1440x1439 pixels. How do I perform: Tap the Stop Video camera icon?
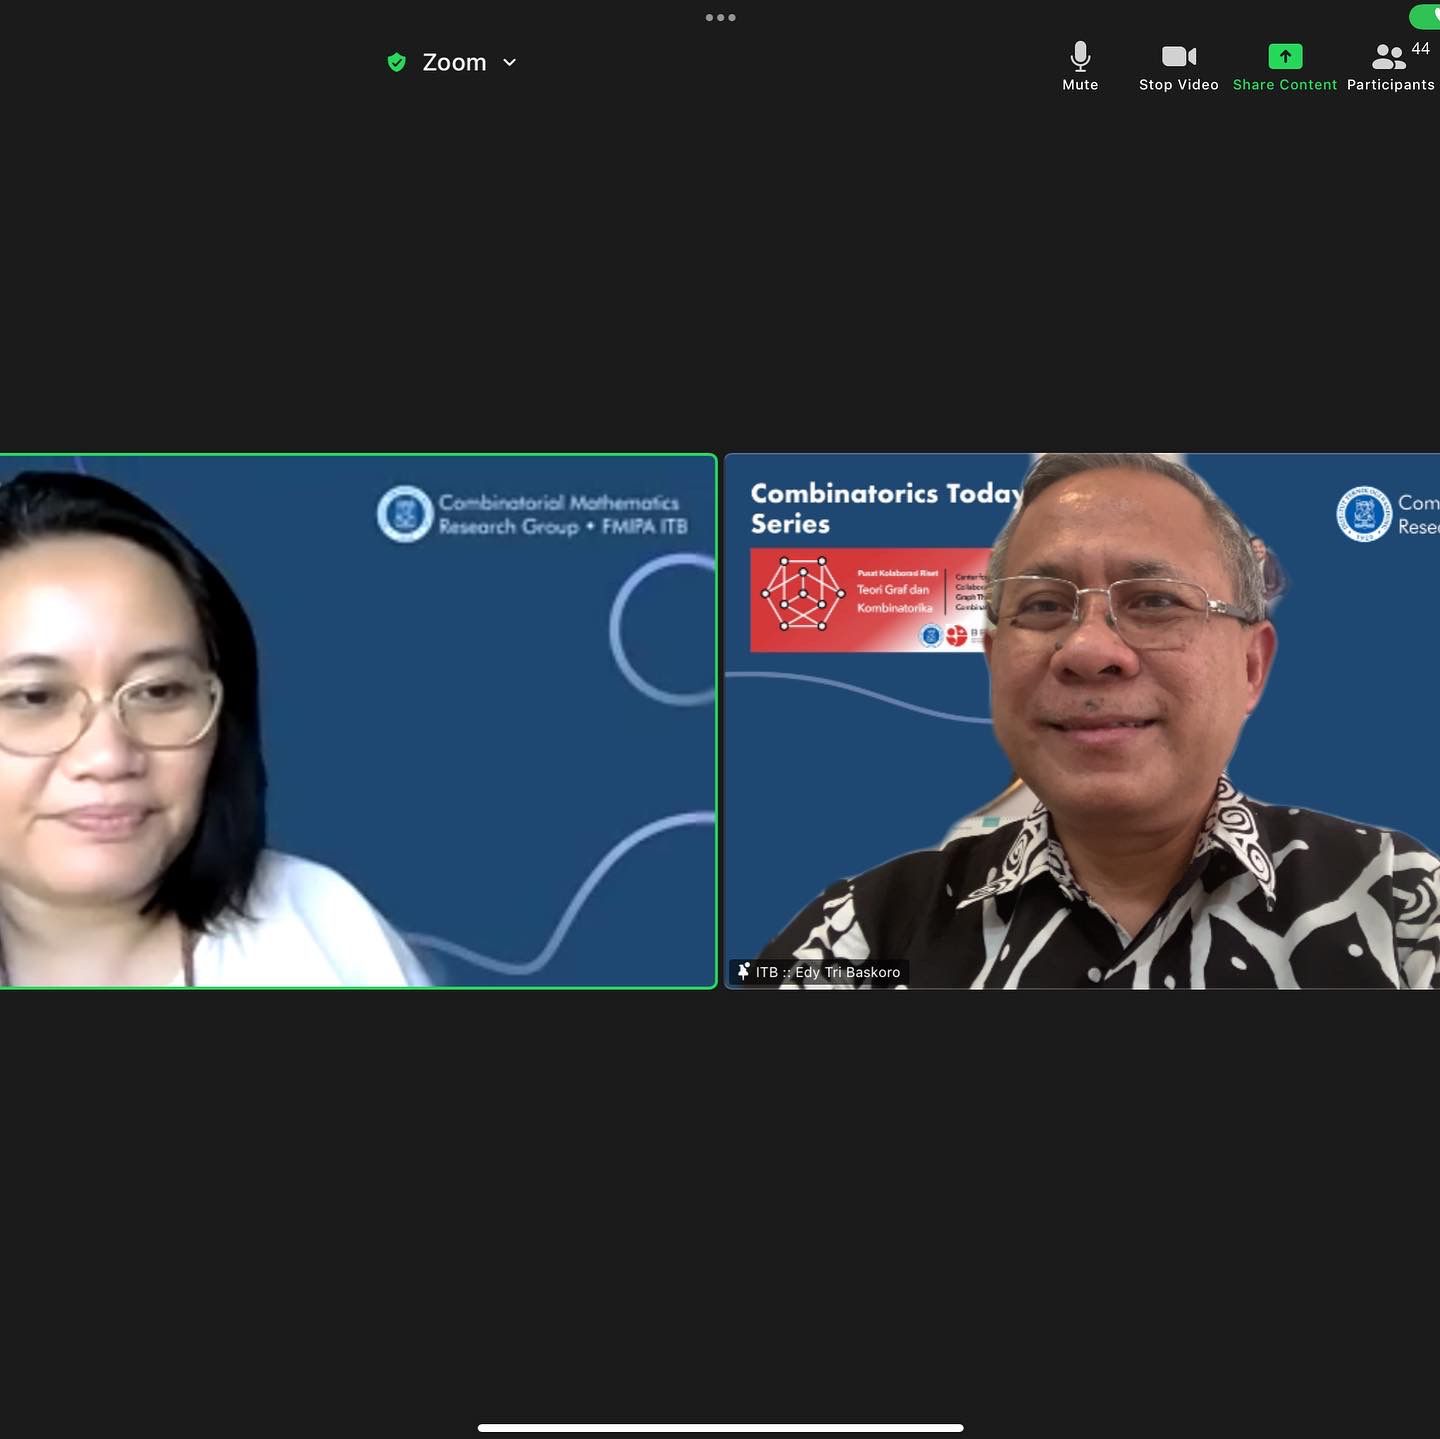pyautogui.click(x=1178, y=56)
